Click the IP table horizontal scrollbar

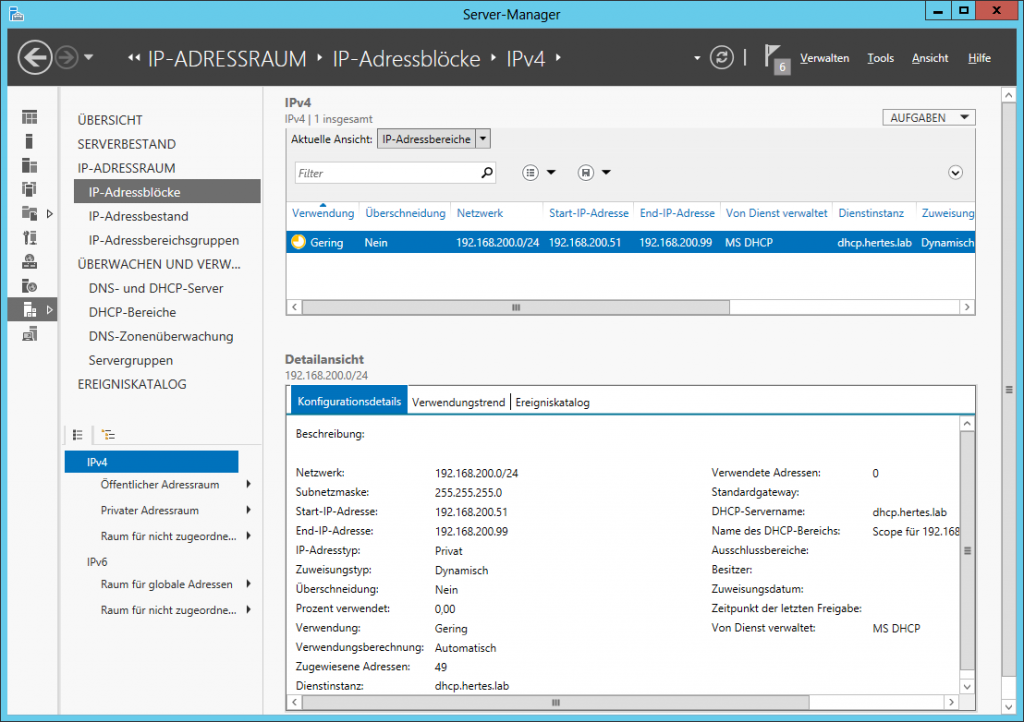(516, 308)
